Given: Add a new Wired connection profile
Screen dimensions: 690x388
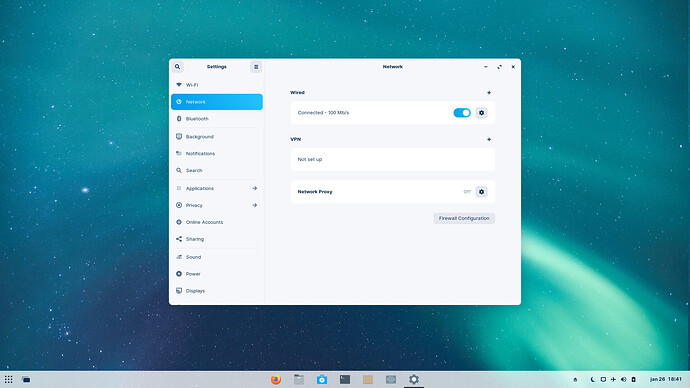Looking at the screenshot, I should [x=489, y=93].
